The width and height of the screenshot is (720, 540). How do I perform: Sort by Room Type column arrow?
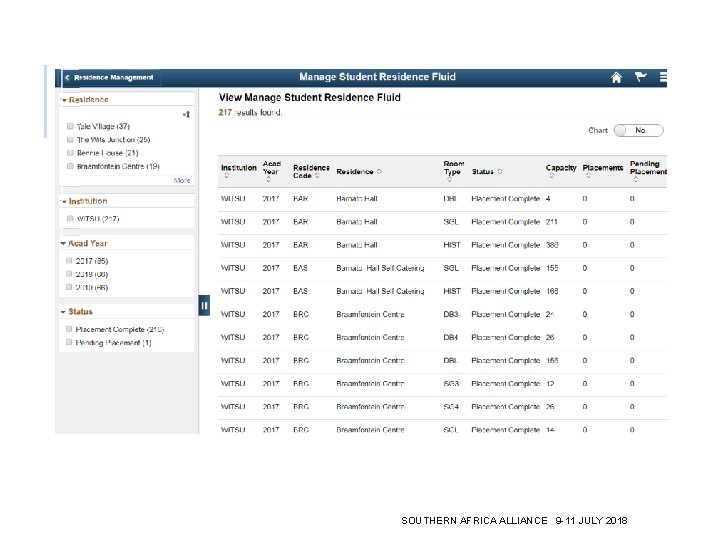tap(449, 180)
